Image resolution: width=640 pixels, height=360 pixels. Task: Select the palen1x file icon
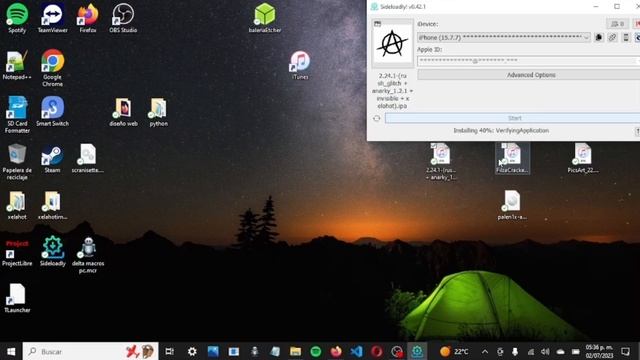(512, 205)
